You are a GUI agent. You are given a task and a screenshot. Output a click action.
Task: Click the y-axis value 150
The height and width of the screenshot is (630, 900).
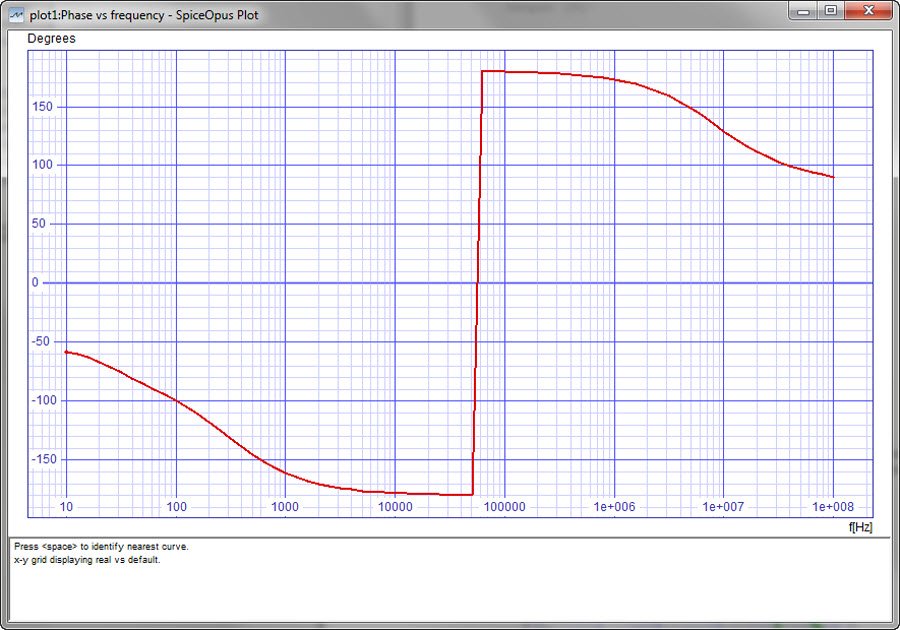[x=42, y=106]
